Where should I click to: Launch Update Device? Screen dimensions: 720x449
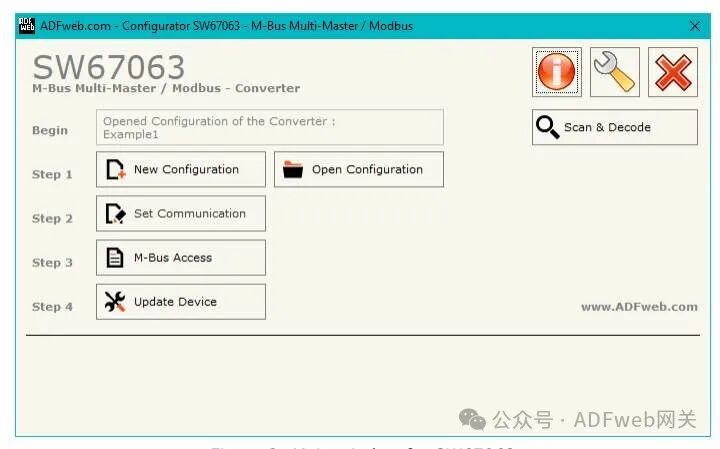pos(181,302)
